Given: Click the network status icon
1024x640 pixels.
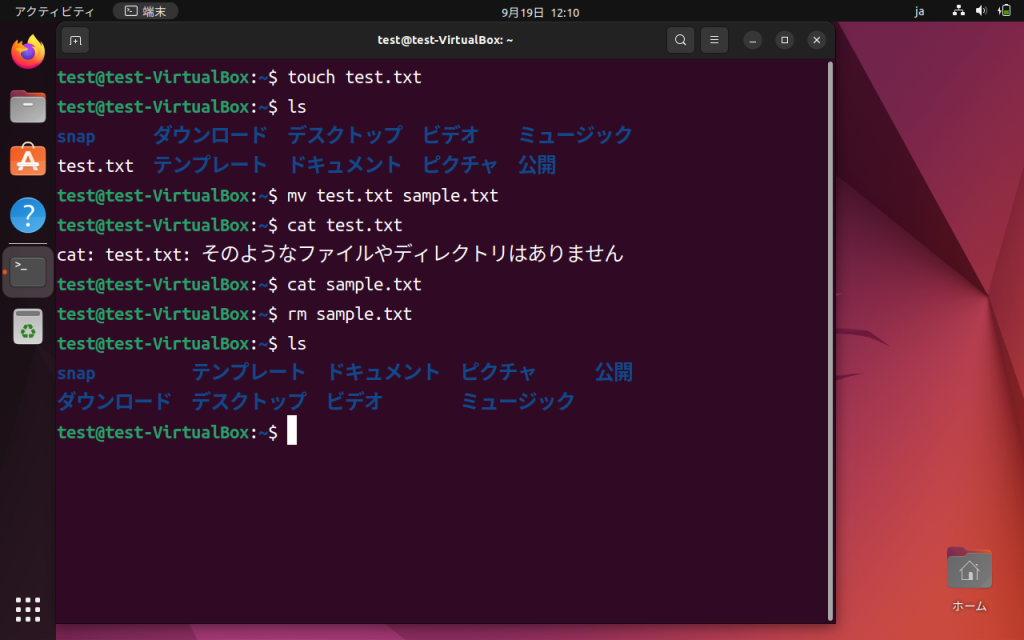Looking at the screenshot, I should click(x=959, y=10).
